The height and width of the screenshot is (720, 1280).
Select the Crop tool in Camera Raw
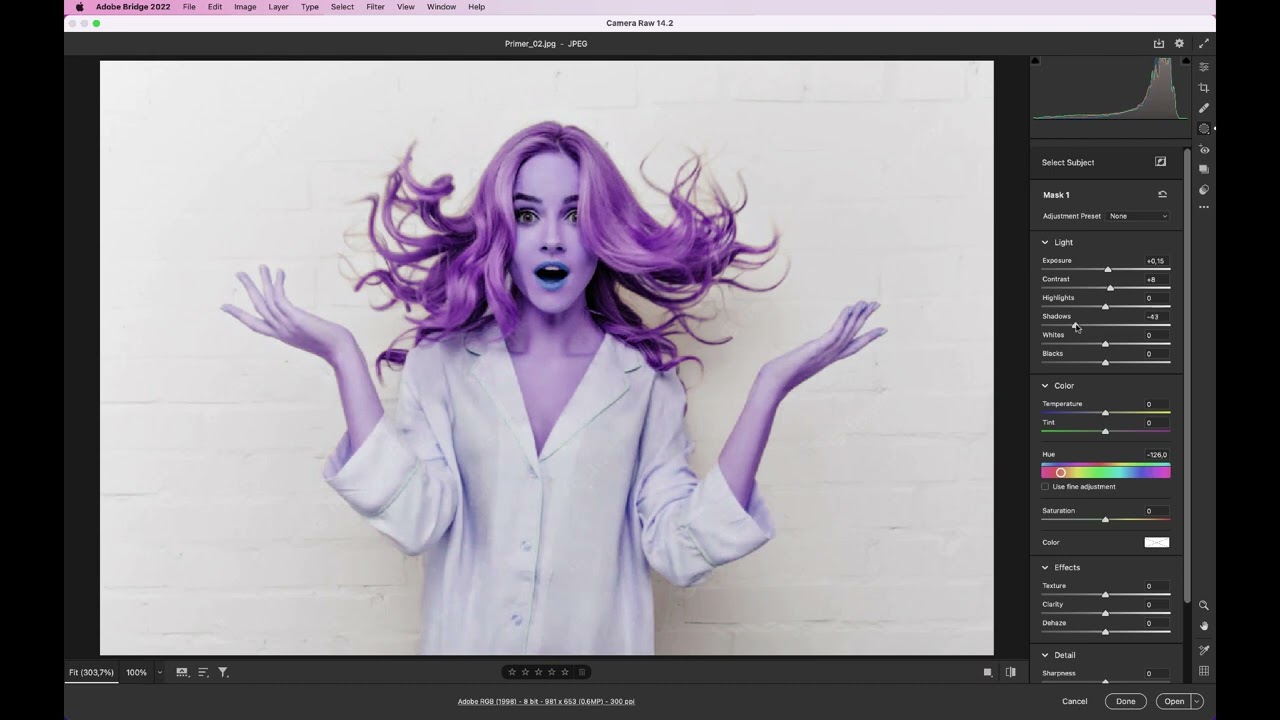[x=1204, y=88]
